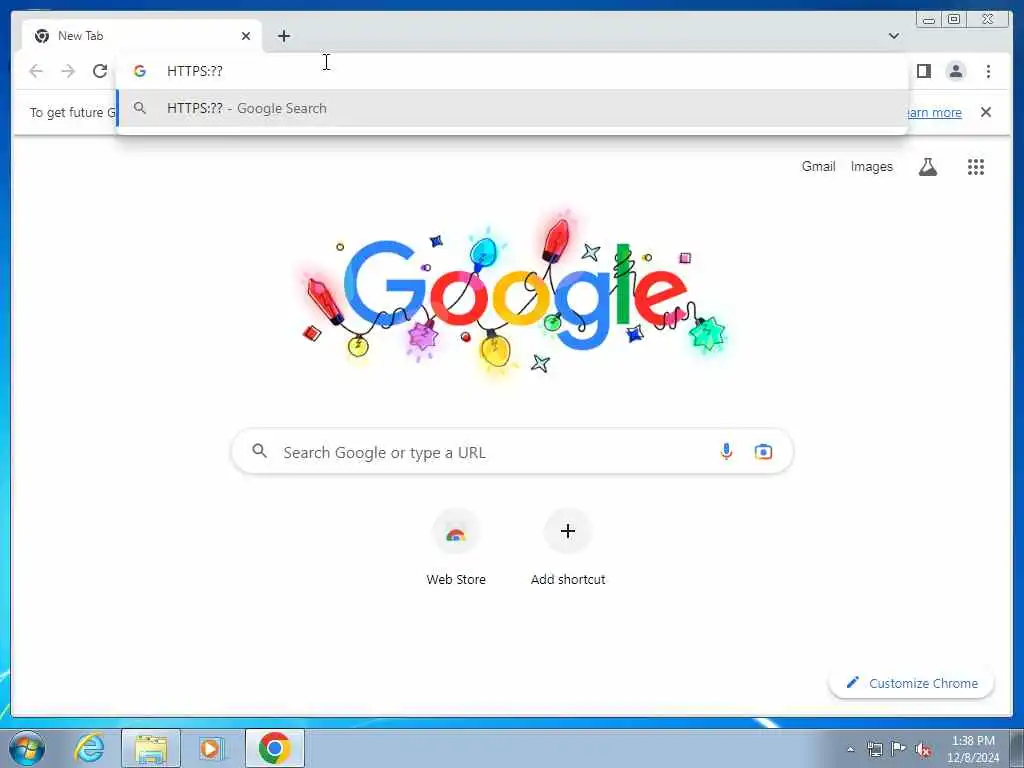Click the Chrome taskbar icon
The height and width of the screenshot is (768, 1024).
pos(274,748)
